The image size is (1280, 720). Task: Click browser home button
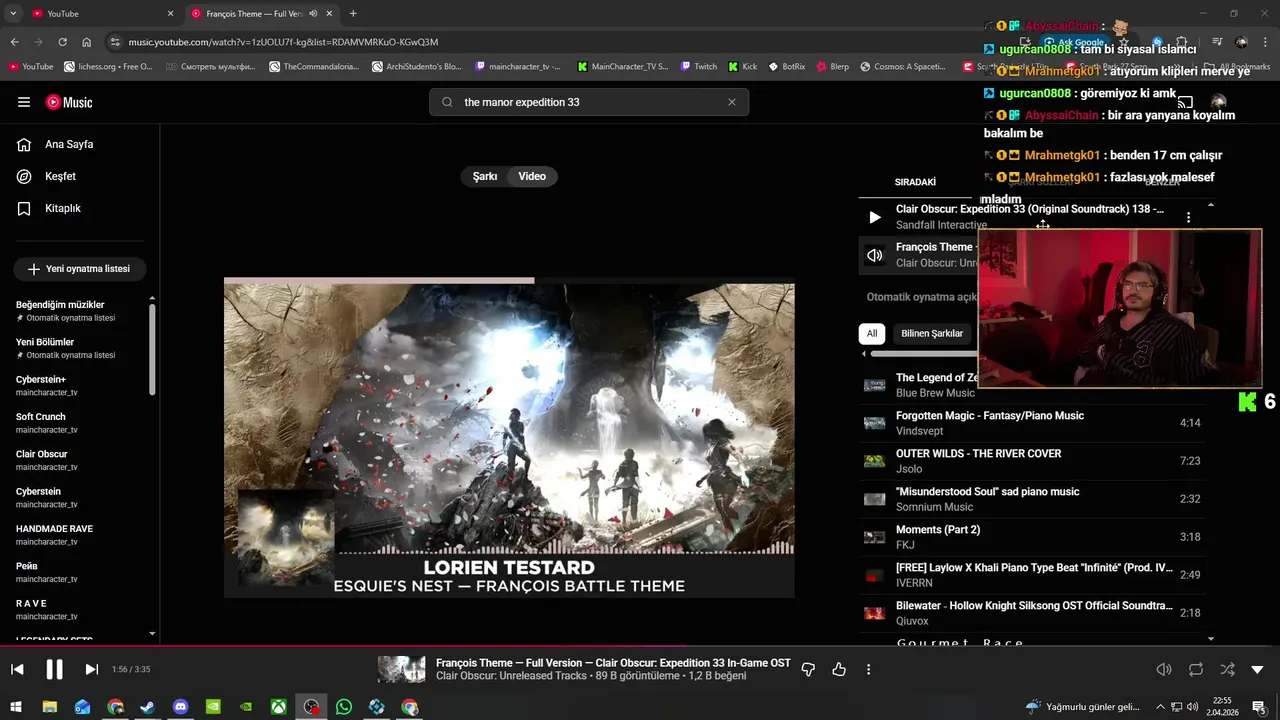click(87, 42)
